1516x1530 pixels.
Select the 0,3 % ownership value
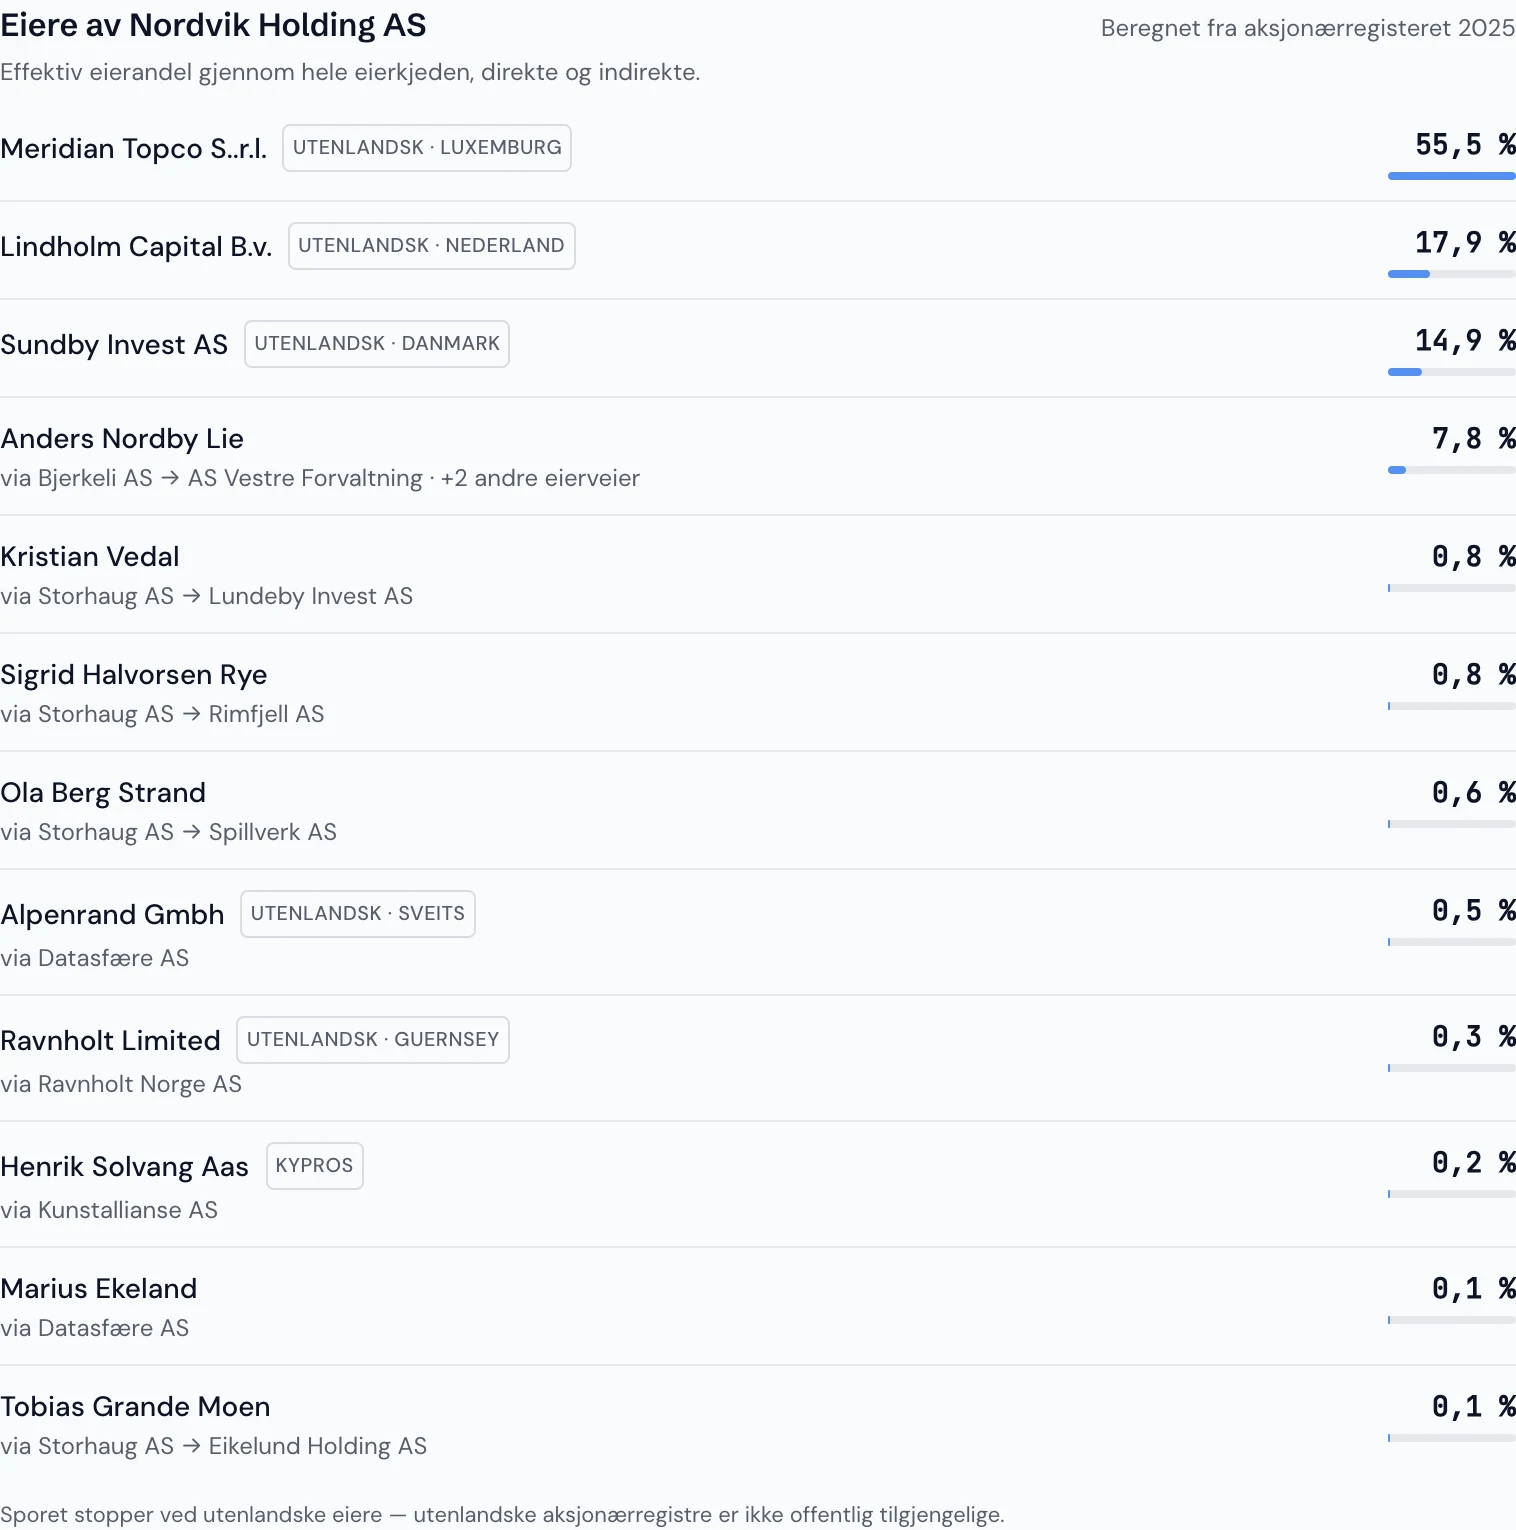tap(1473, 1037)
